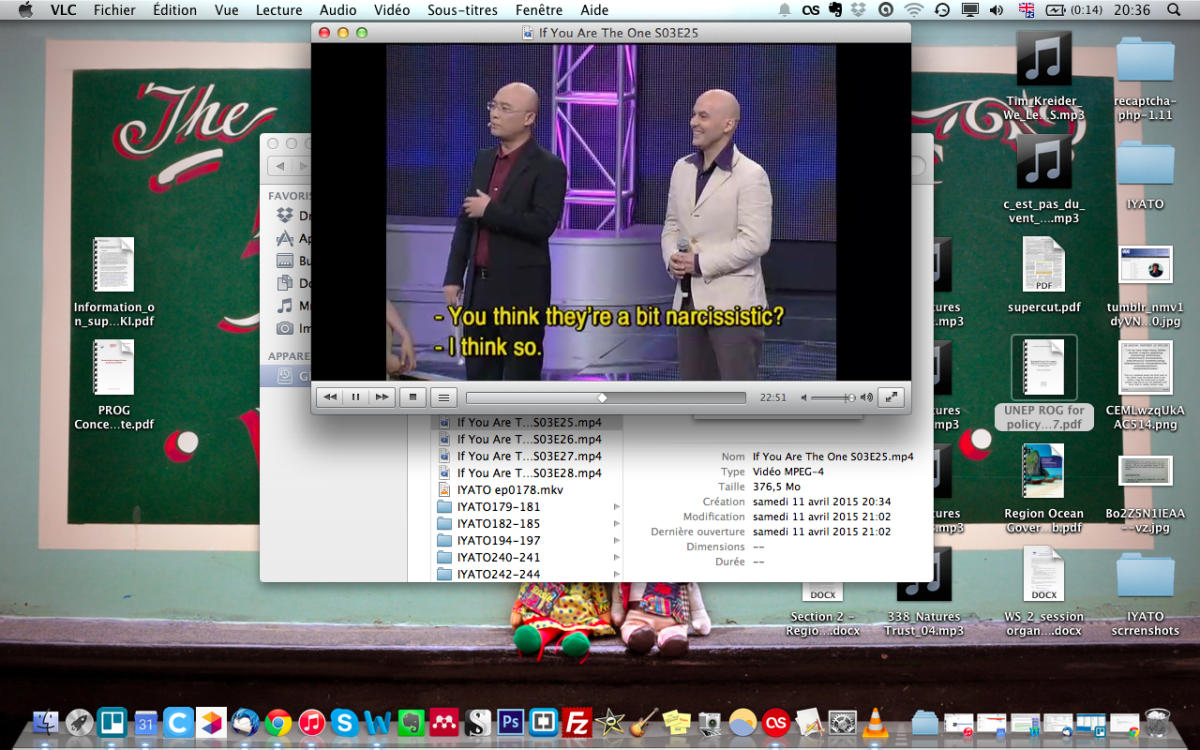Mute audio using the small speaker icon
1200x750 pixels.
804,398
